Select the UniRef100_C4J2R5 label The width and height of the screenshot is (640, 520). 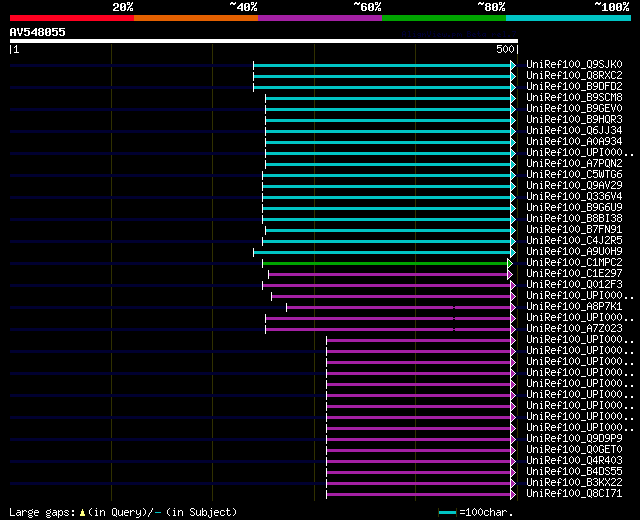(574, 241)
